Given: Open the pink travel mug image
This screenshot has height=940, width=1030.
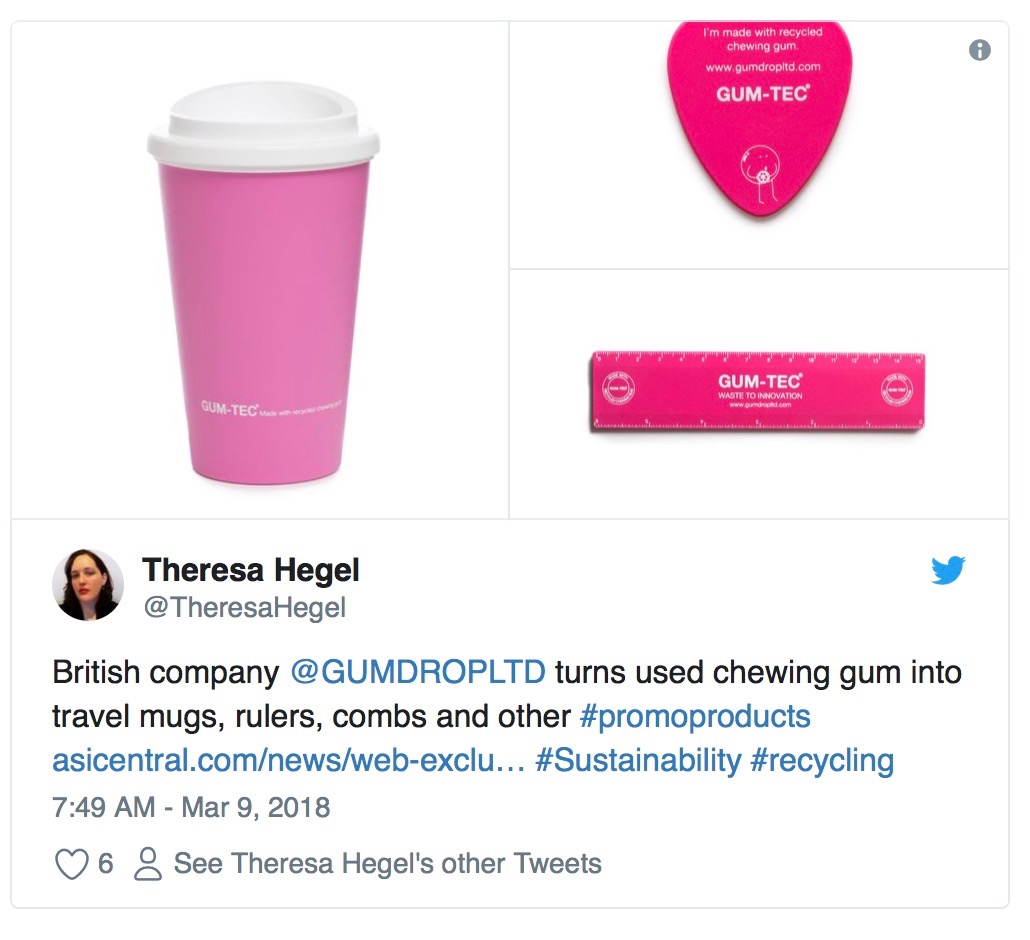Looking at the screenshot, I should pos(260,270).
